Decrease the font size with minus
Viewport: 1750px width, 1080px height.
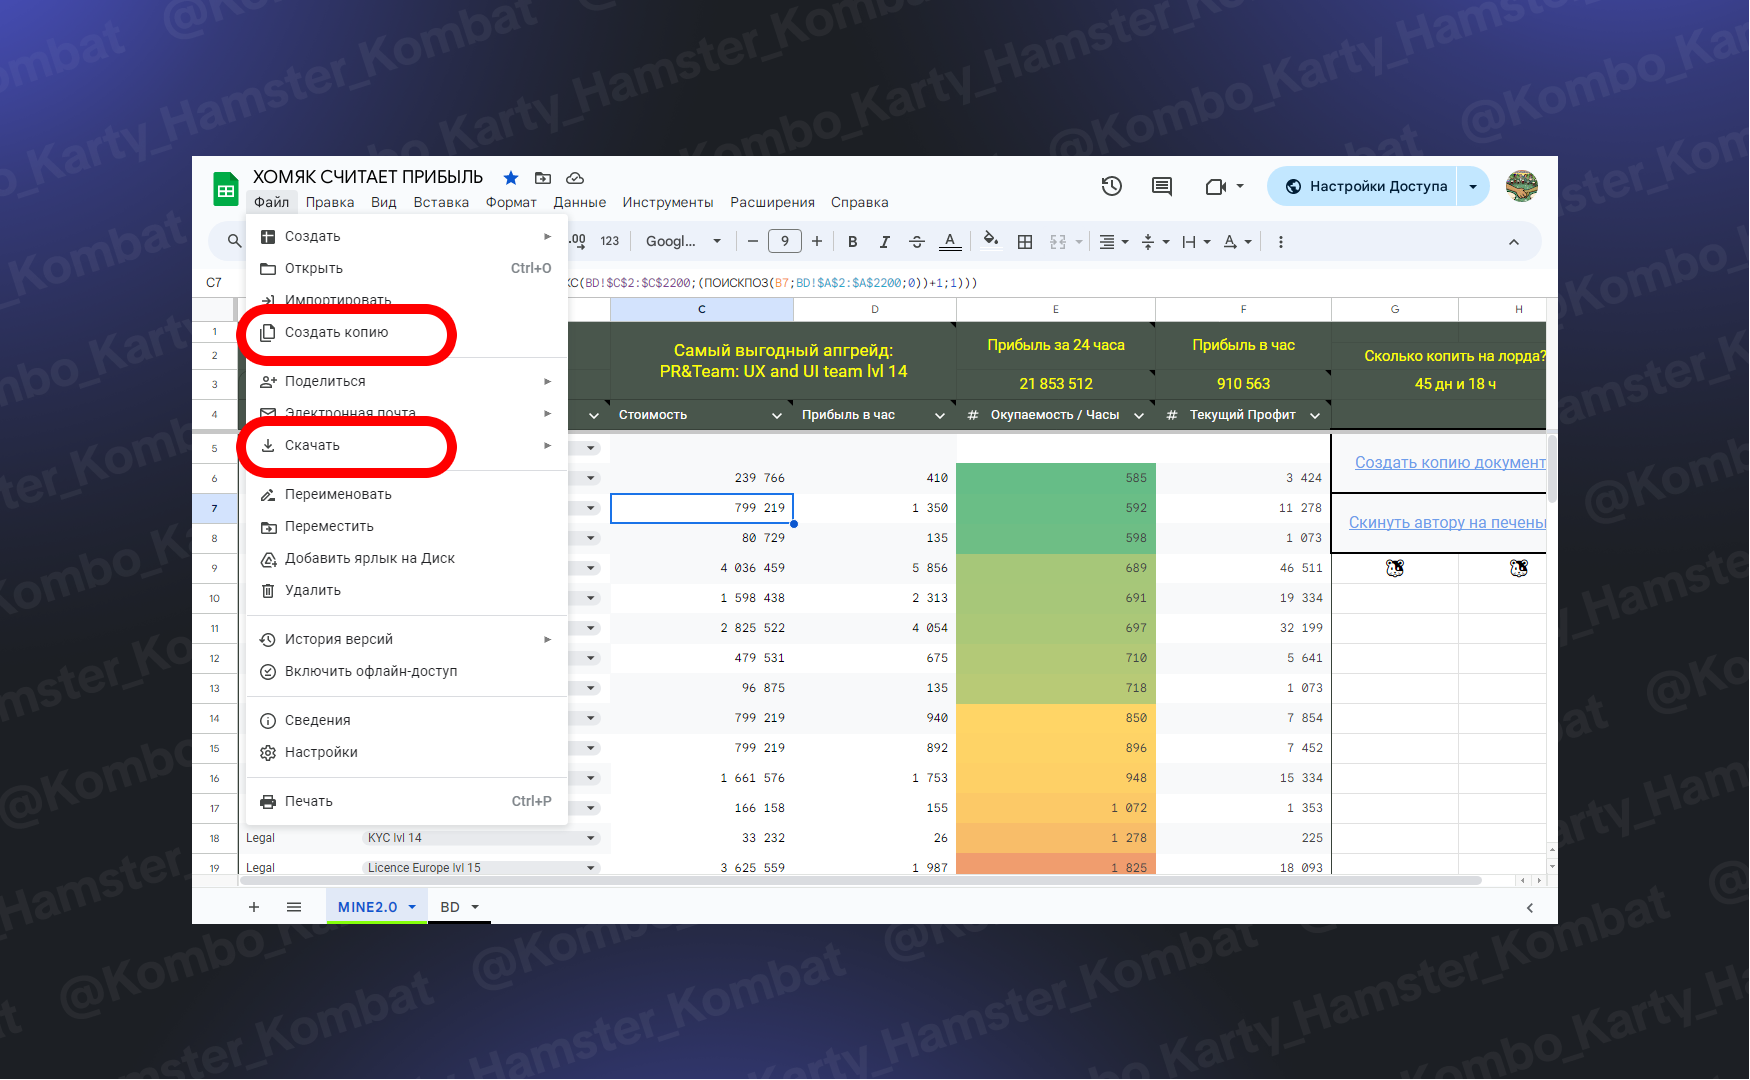click(753, 241)
